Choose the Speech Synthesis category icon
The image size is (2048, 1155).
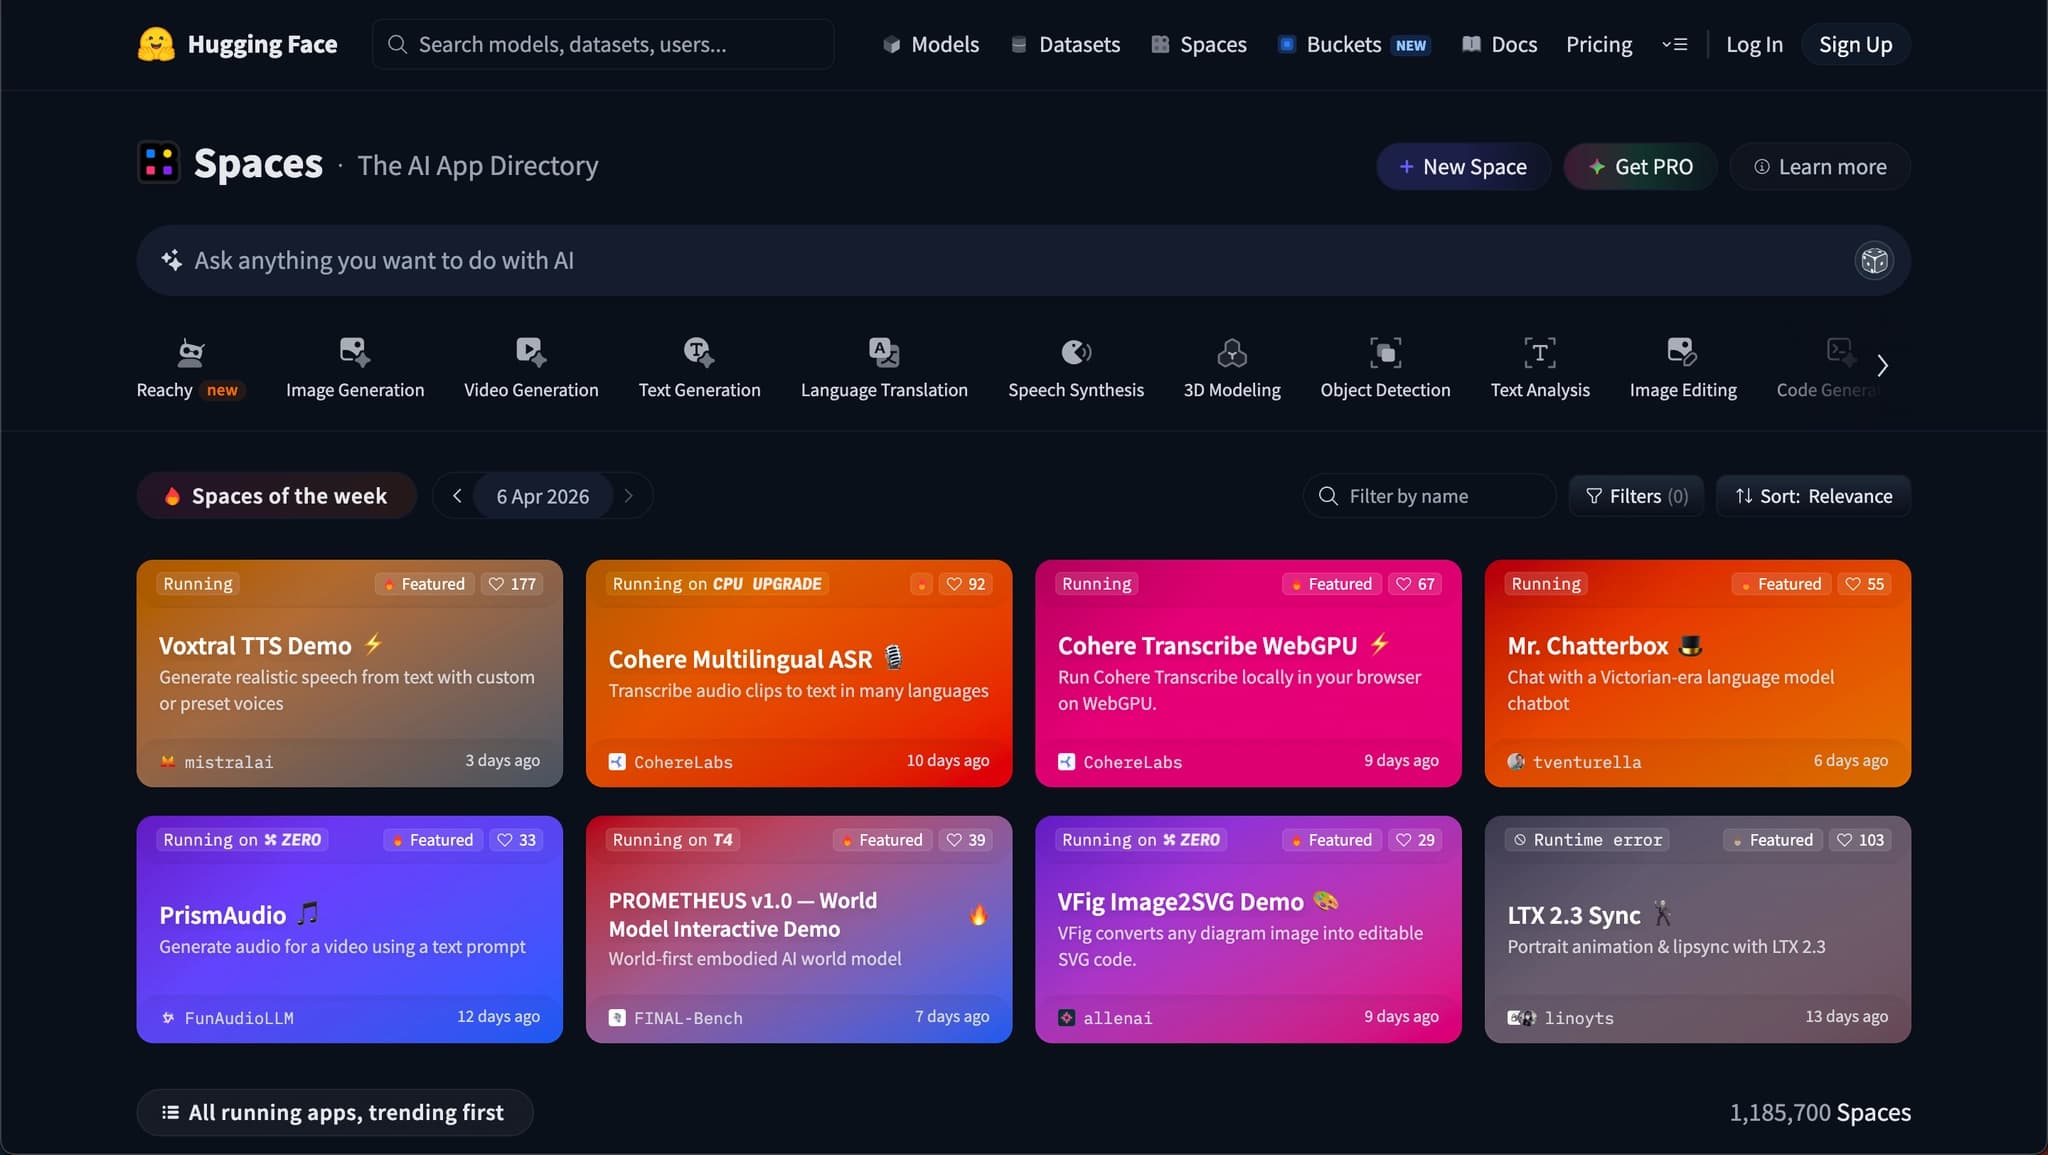[x=1075, y=353]
